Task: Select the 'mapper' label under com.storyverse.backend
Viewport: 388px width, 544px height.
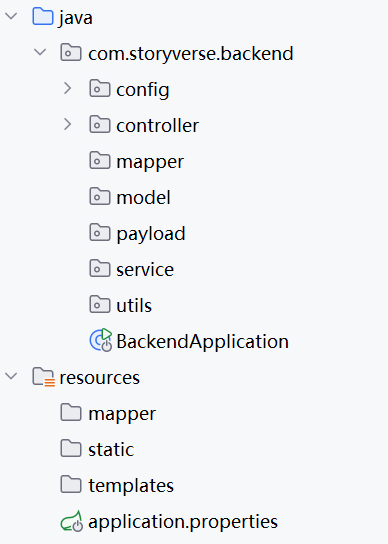Action: click(150, 162)
